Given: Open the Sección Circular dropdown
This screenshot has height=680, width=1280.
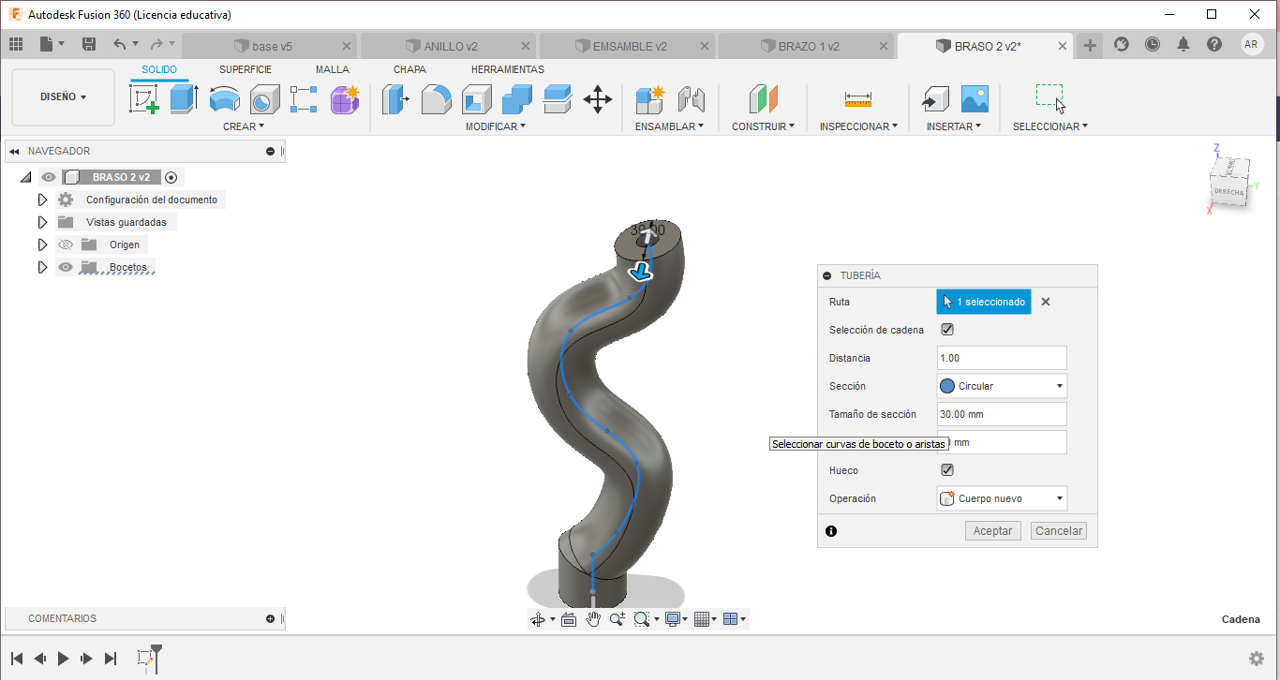Looking at the screenshot, I should (x=1002, y=386).
